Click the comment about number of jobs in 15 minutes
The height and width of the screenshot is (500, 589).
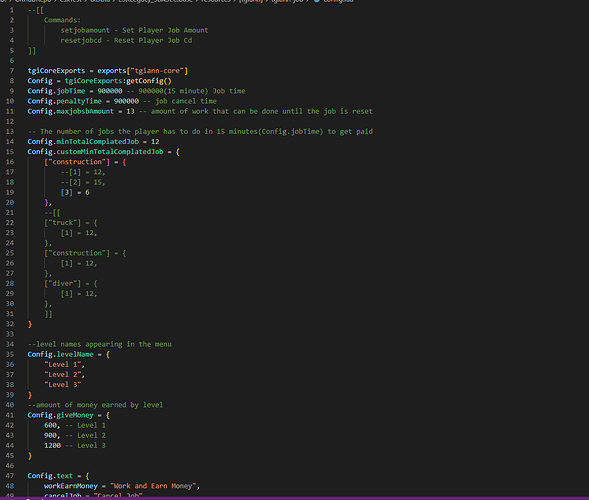click(x=200, y=131)
